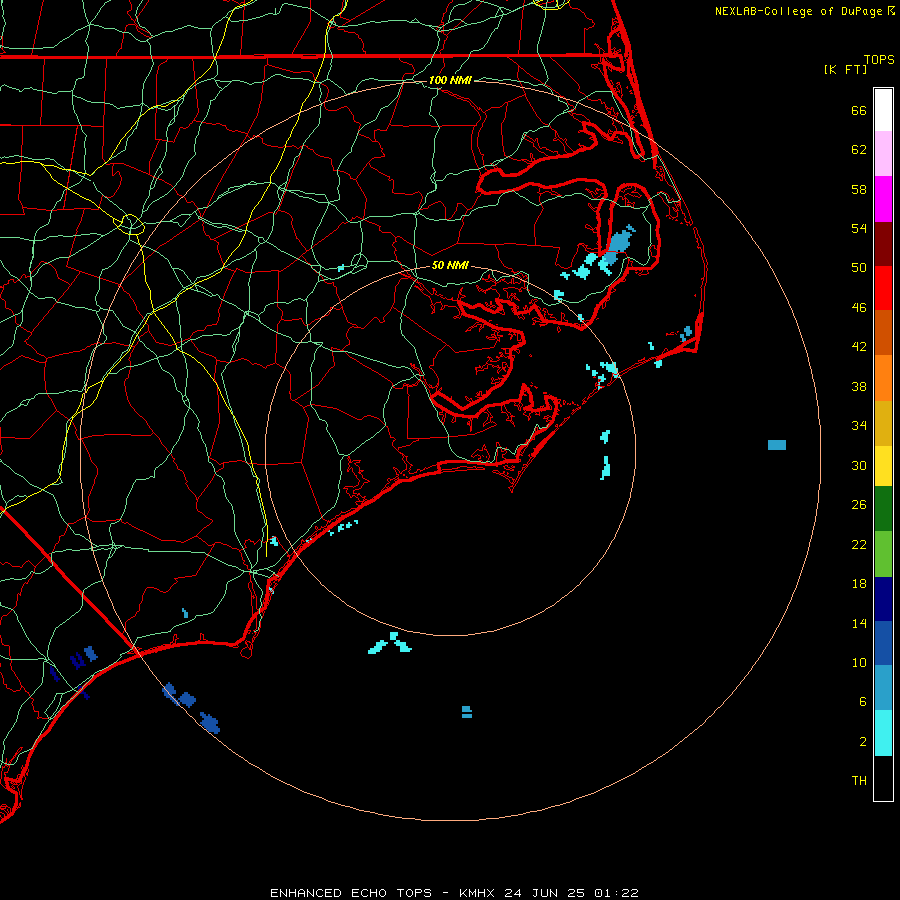Click the rectangular blue echo near the eastern 100 NMI ring

777,445
